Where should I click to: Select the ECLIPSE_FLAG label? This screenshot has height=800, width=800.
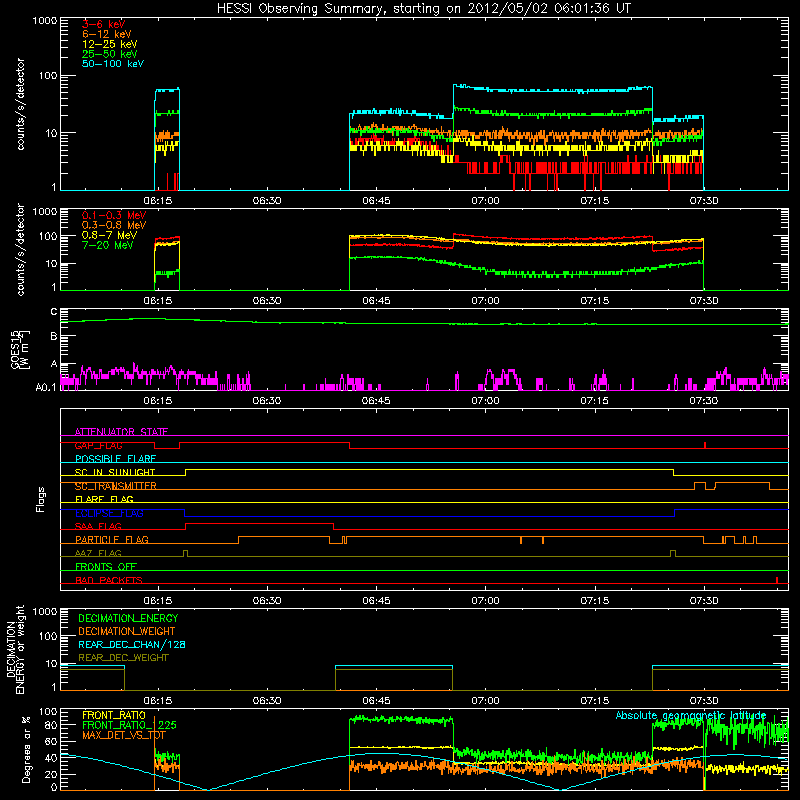coord(109,513)
